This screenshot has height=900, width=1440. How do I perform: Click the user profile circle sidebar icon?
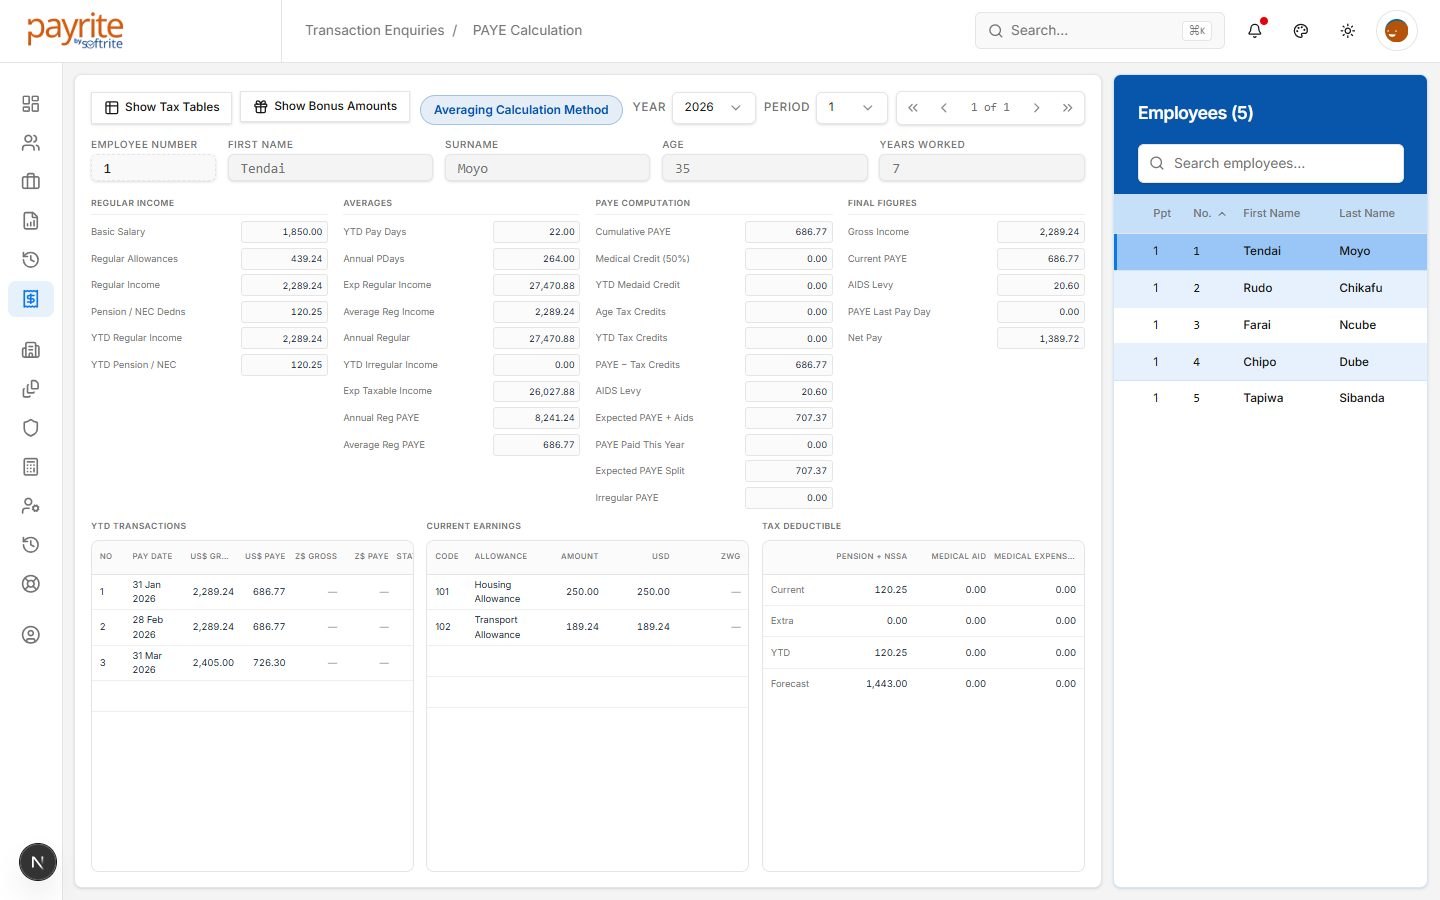click(31, 635)
